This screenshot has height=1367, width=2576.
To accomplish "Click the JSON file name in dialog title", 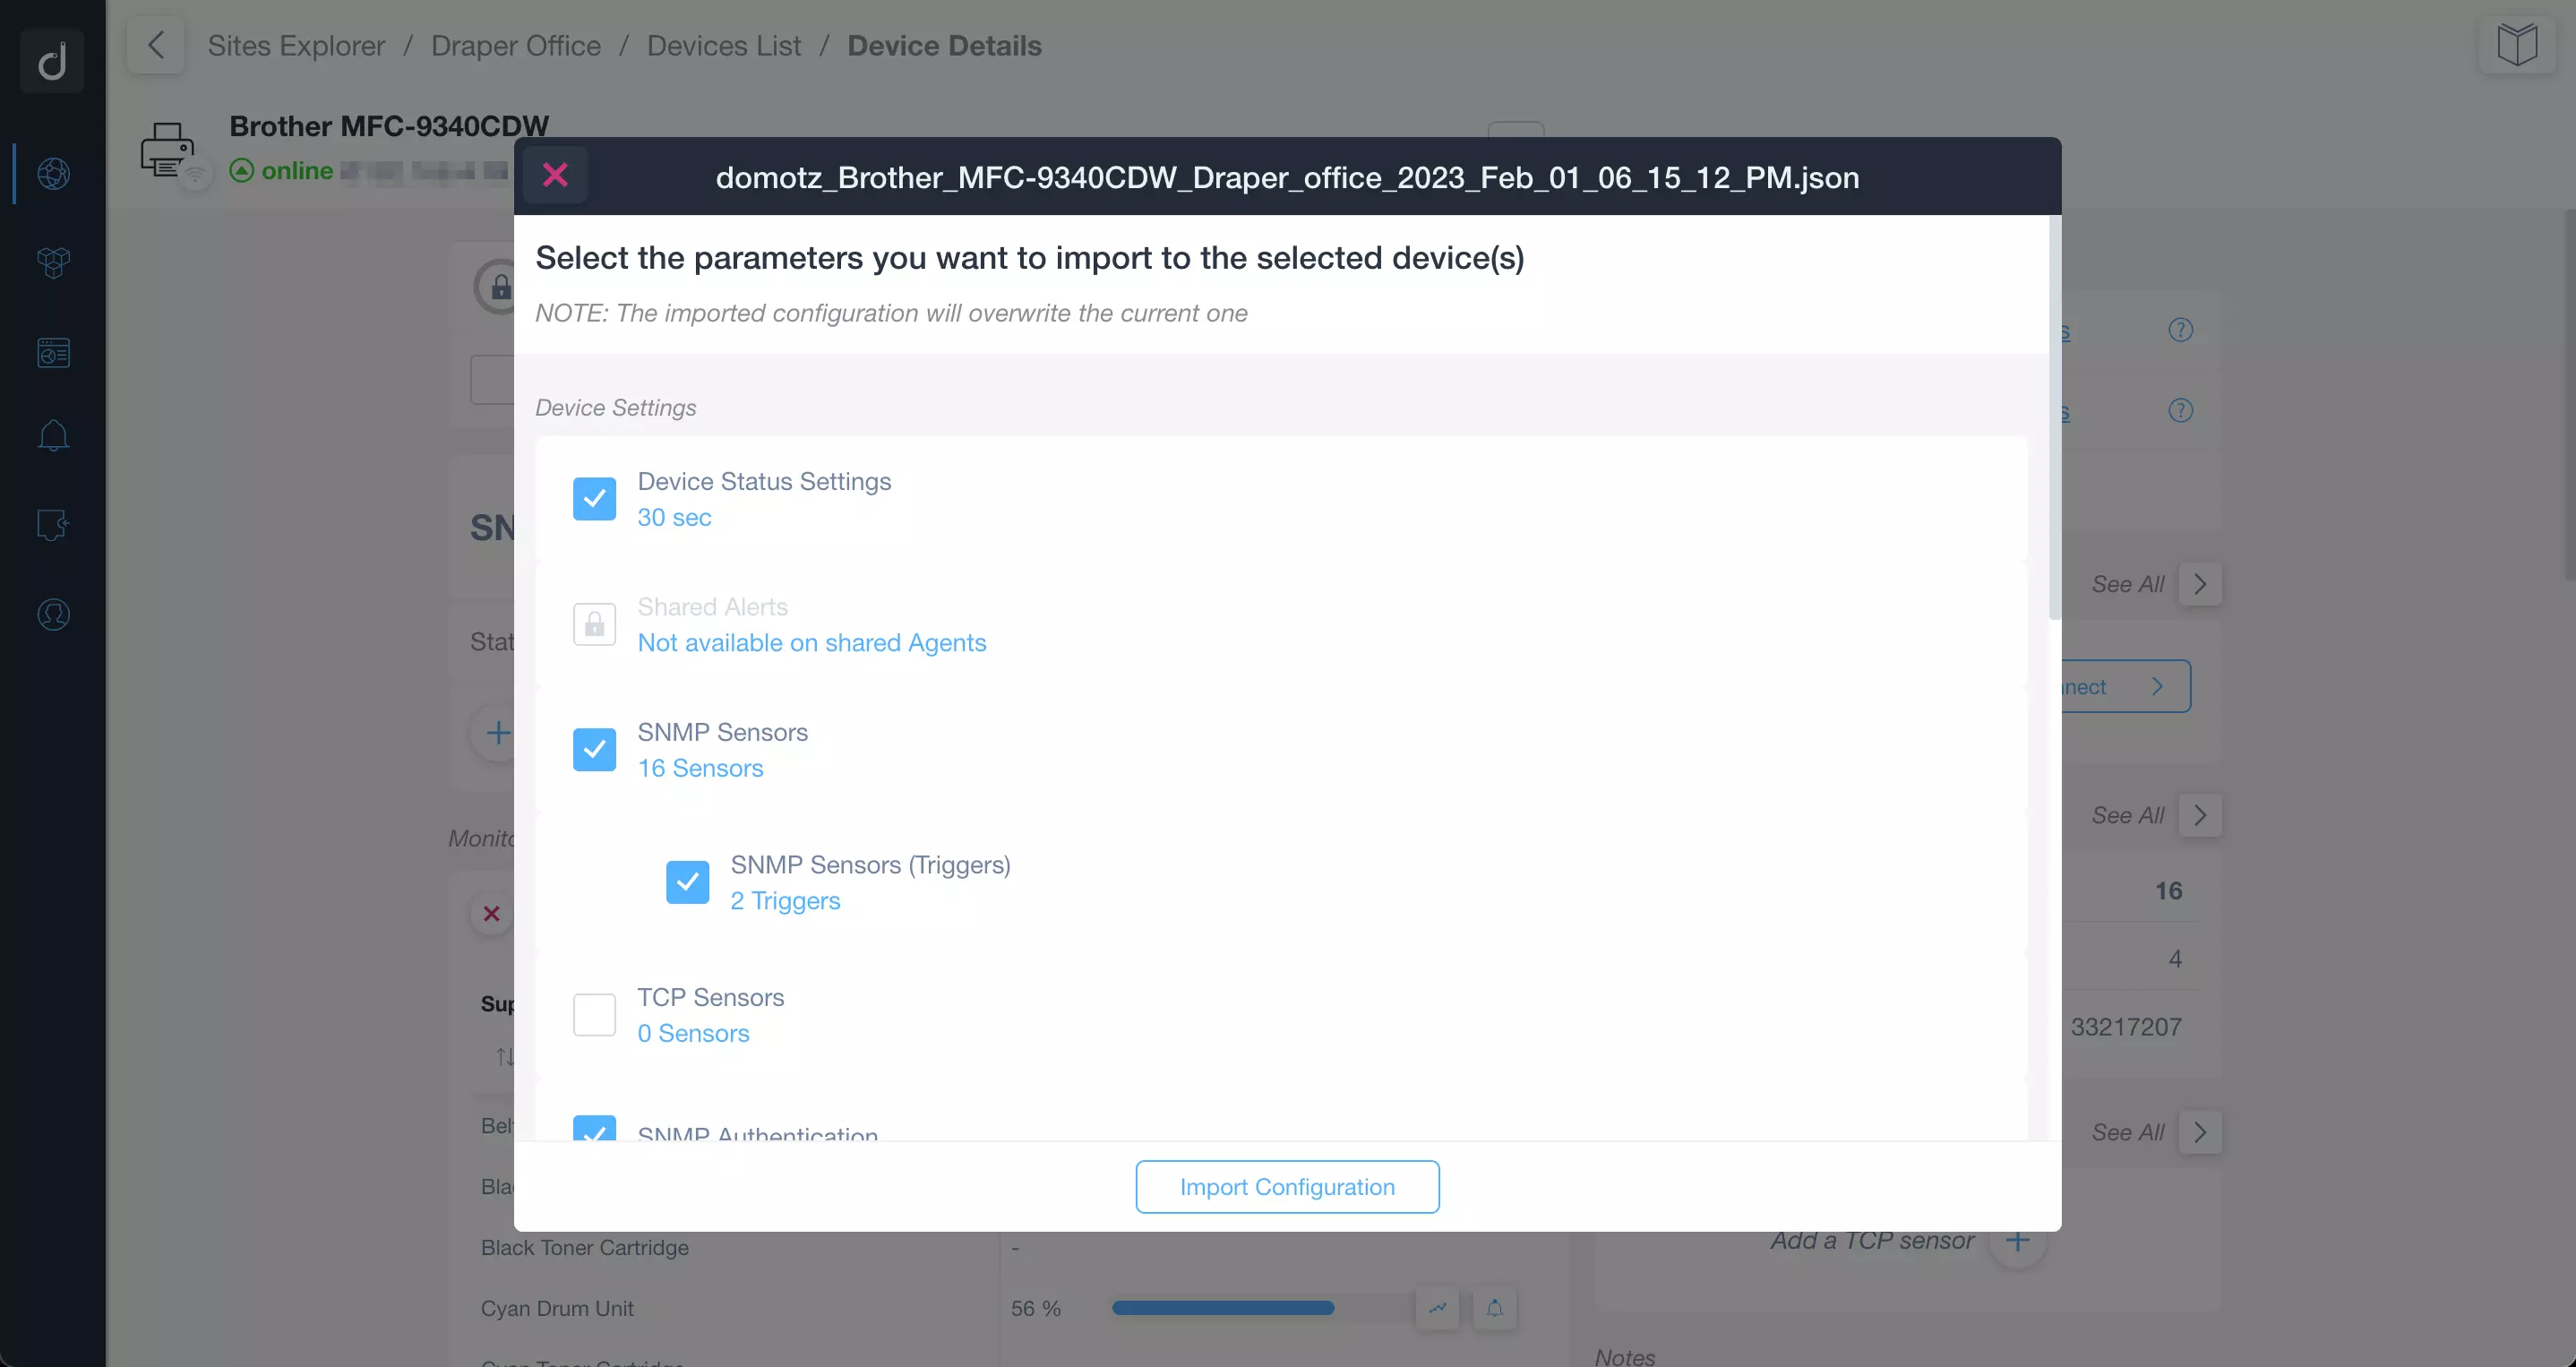I will pyautogui.click(x=1287, y=177).
